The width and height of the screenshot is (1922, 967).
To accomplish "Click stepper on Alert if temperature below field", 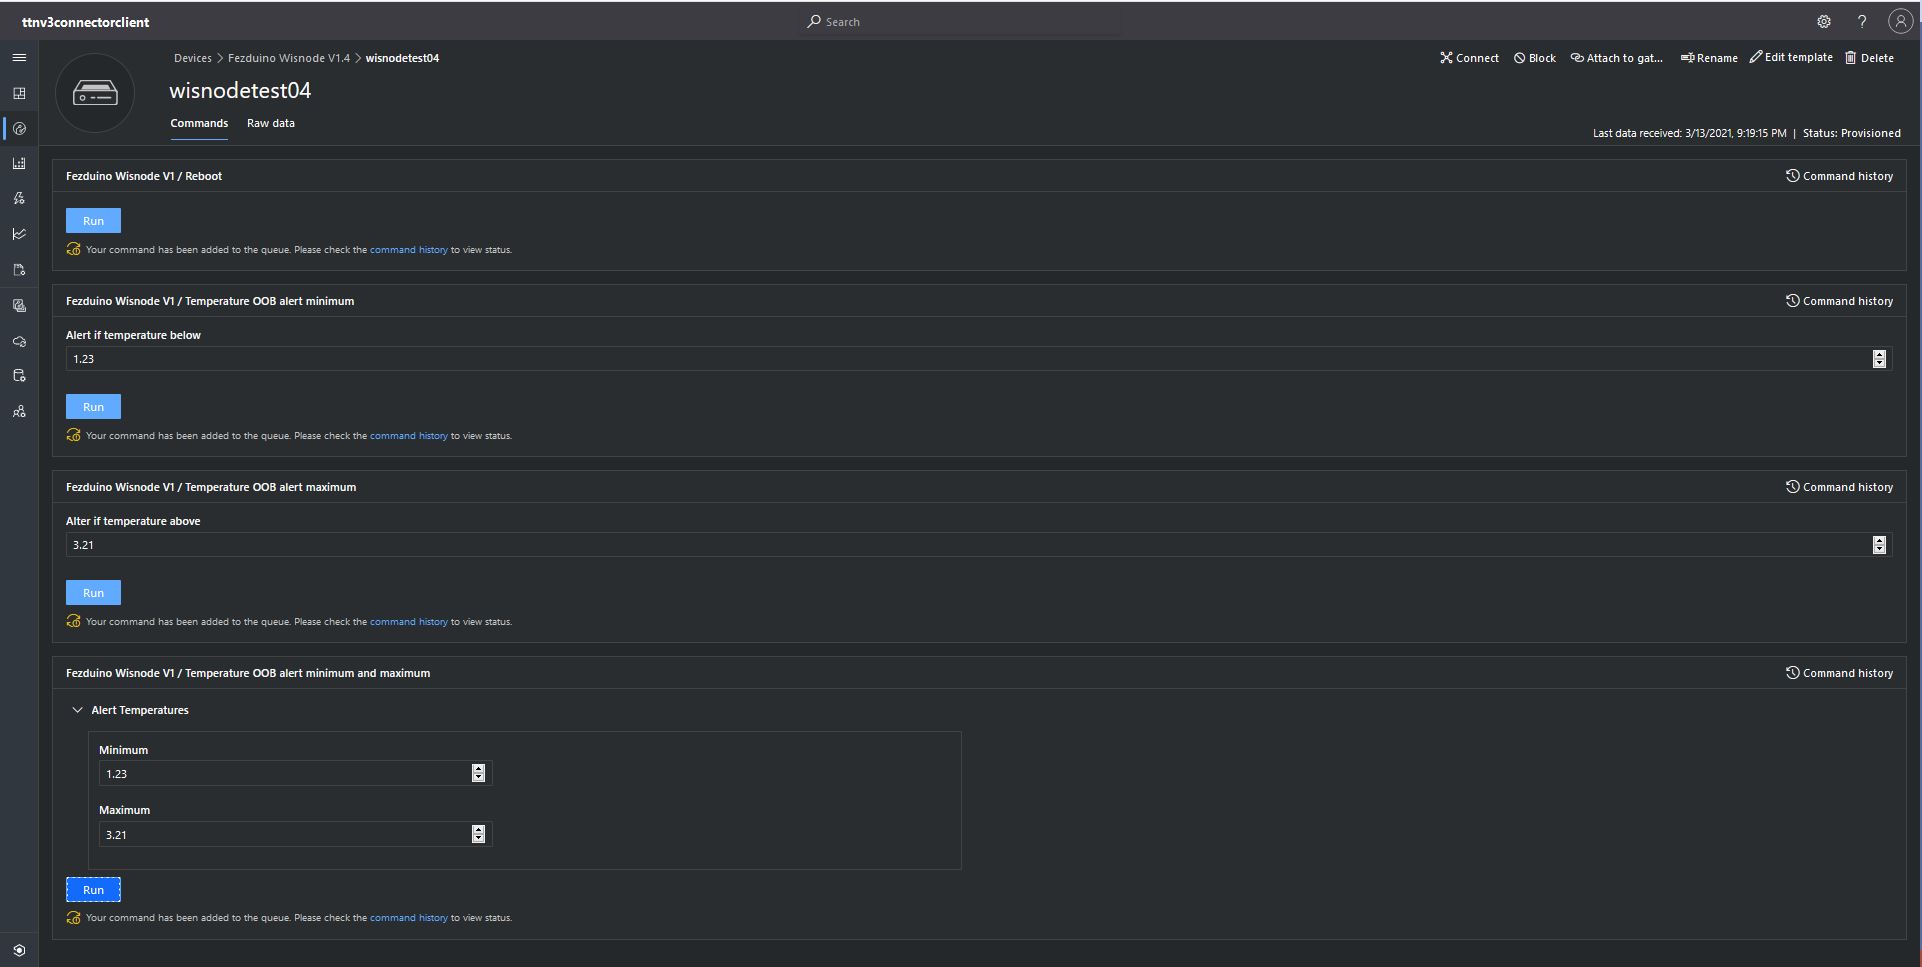I will pyautogui.click(x=1879, y=359).
